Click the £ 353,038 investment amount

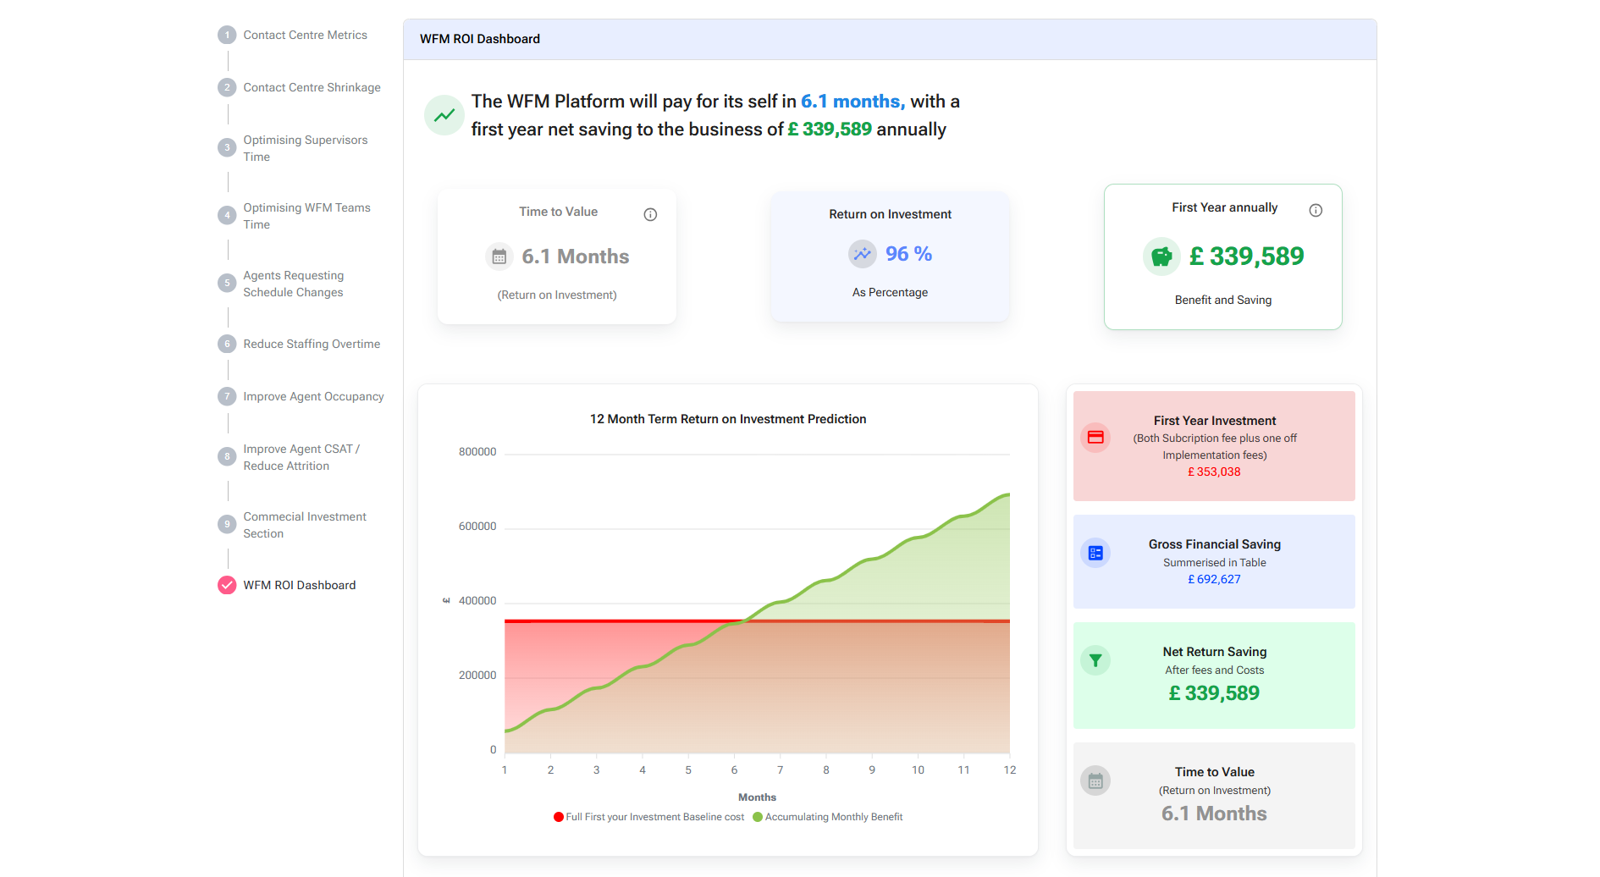[x=1214, y=472]
